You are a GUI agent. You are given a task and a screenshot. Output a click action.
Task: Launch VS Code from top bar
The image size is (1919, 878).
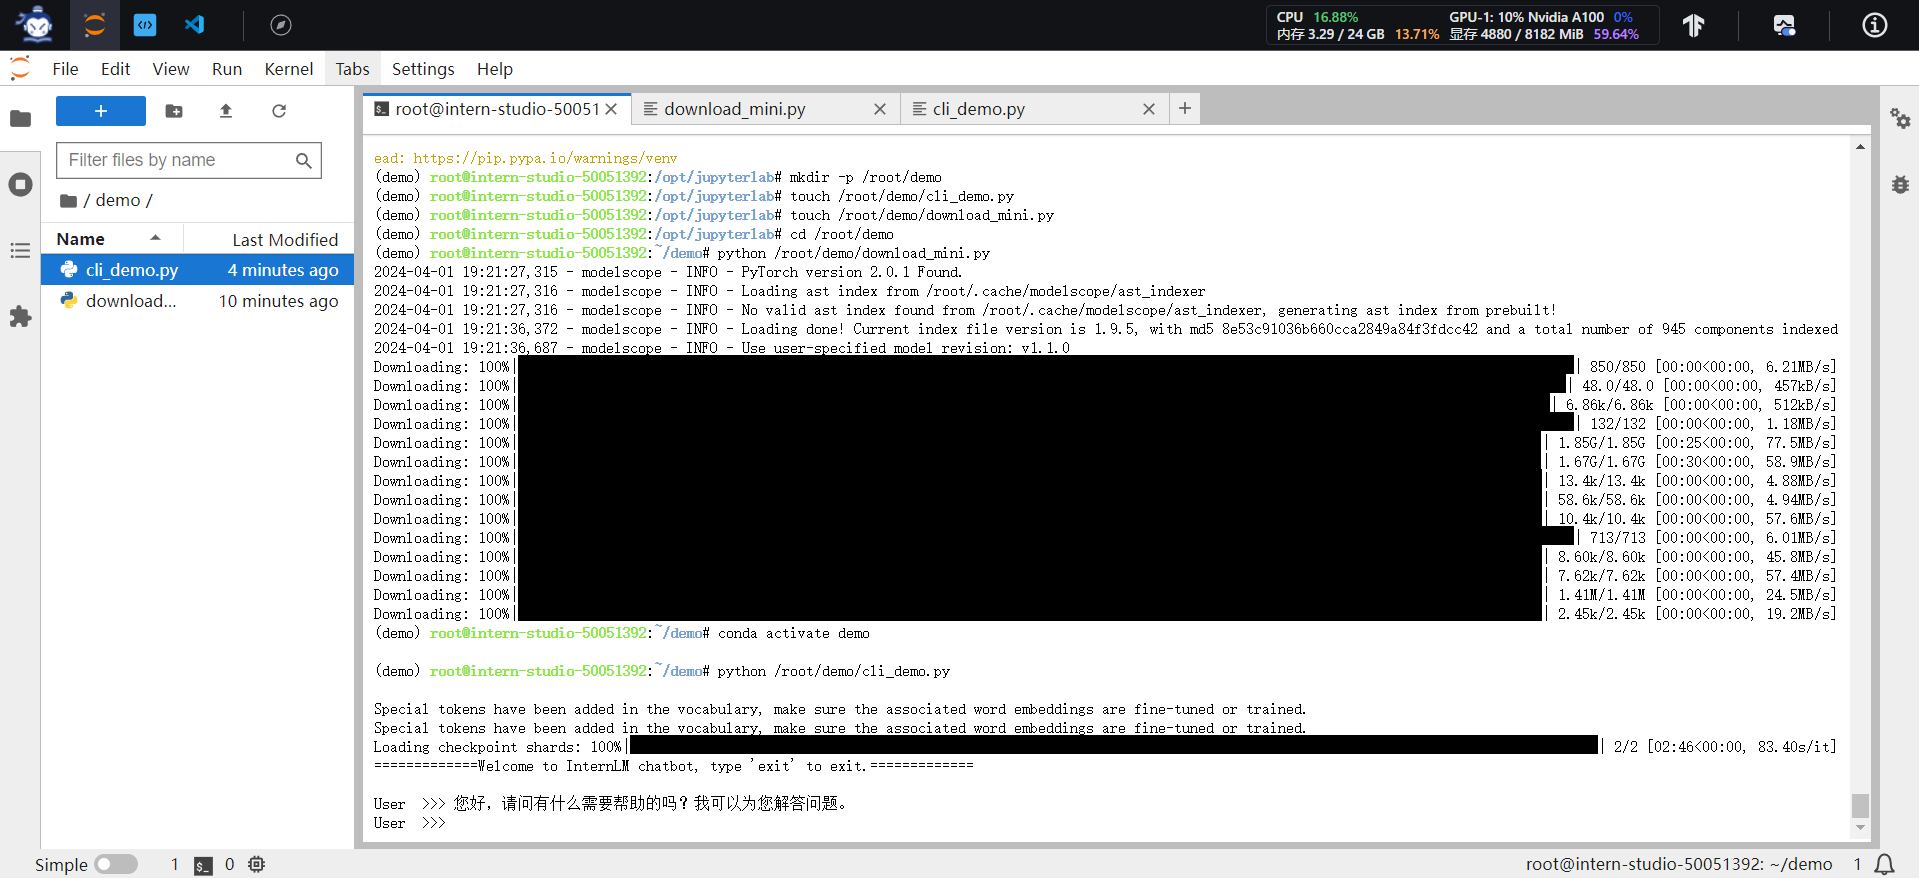click(195, 25)
